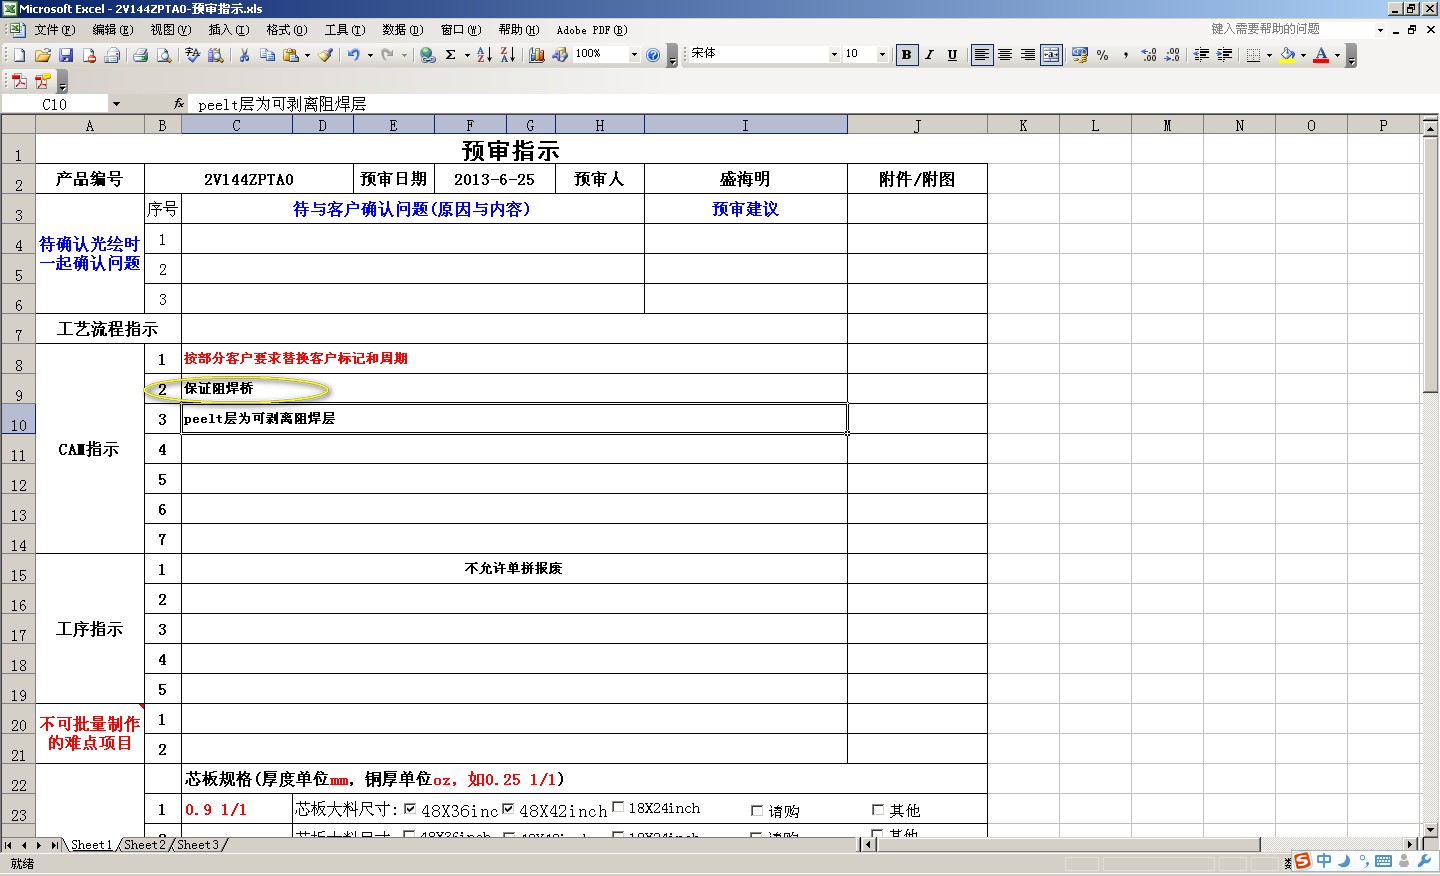The height and width of the screenshot is (876, 1440).
Task: Toggle Bold formatting
Action: click(x=906, y=55)
